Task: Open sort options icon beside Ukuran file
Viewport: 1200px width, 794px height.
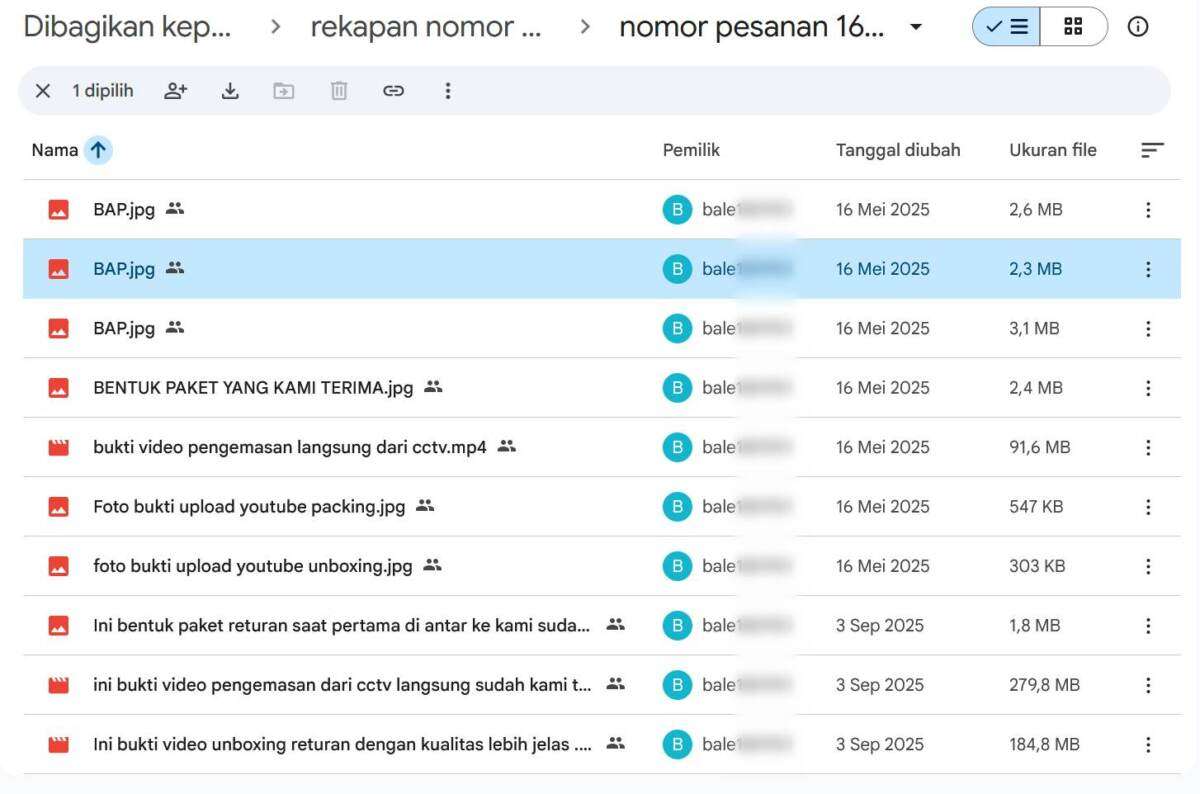Action: click(x=1152, y=150)
